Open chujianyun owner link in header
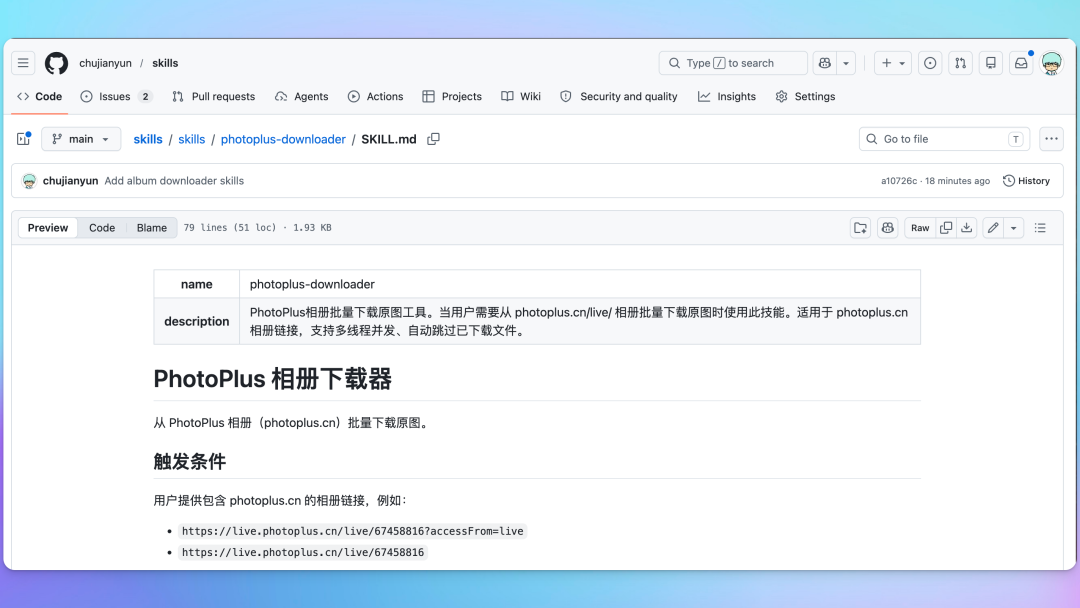Screen dimensions: 1080x608 pos(105,63)
